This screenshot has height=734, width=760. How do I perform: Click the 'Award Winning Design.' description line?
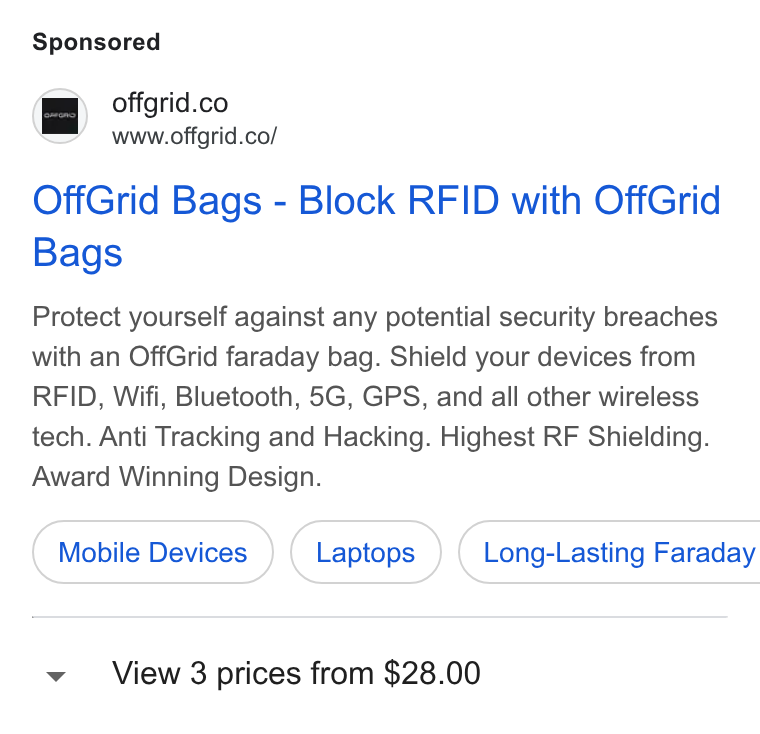[x=177, y=477]
